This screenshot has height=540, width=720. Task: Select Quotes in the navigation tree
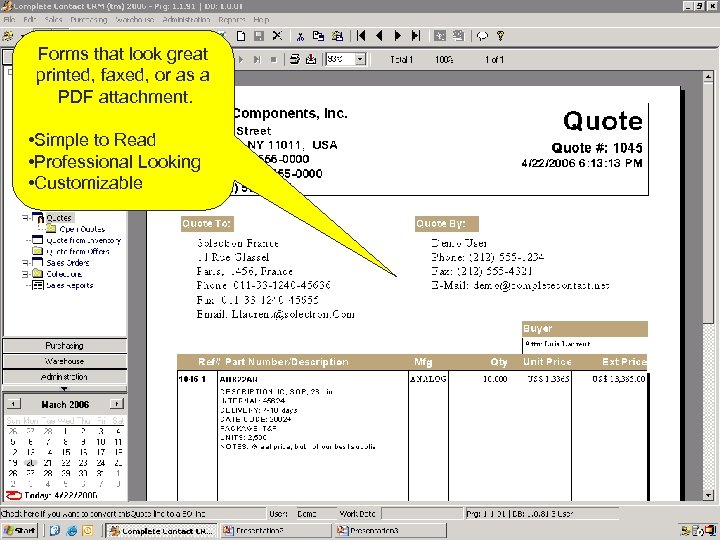(59, 218)
